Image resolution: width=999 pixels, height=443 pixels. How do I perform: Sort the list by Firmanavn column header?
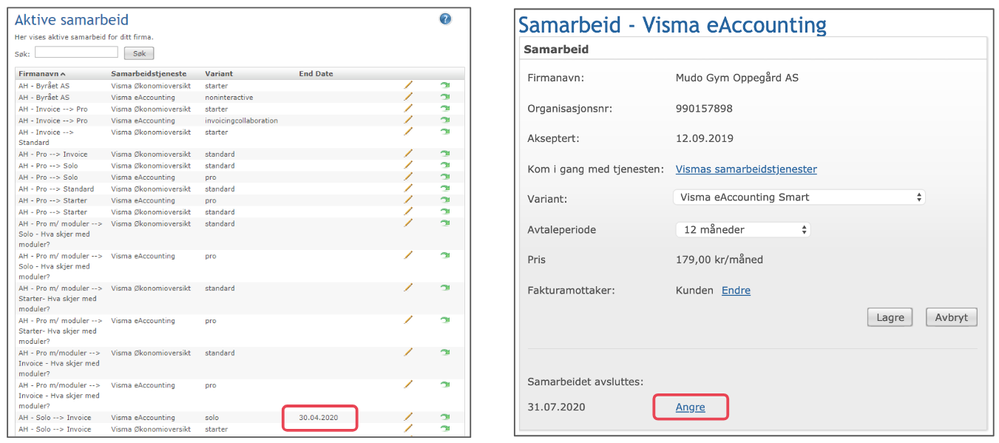[x=42, y=73]
